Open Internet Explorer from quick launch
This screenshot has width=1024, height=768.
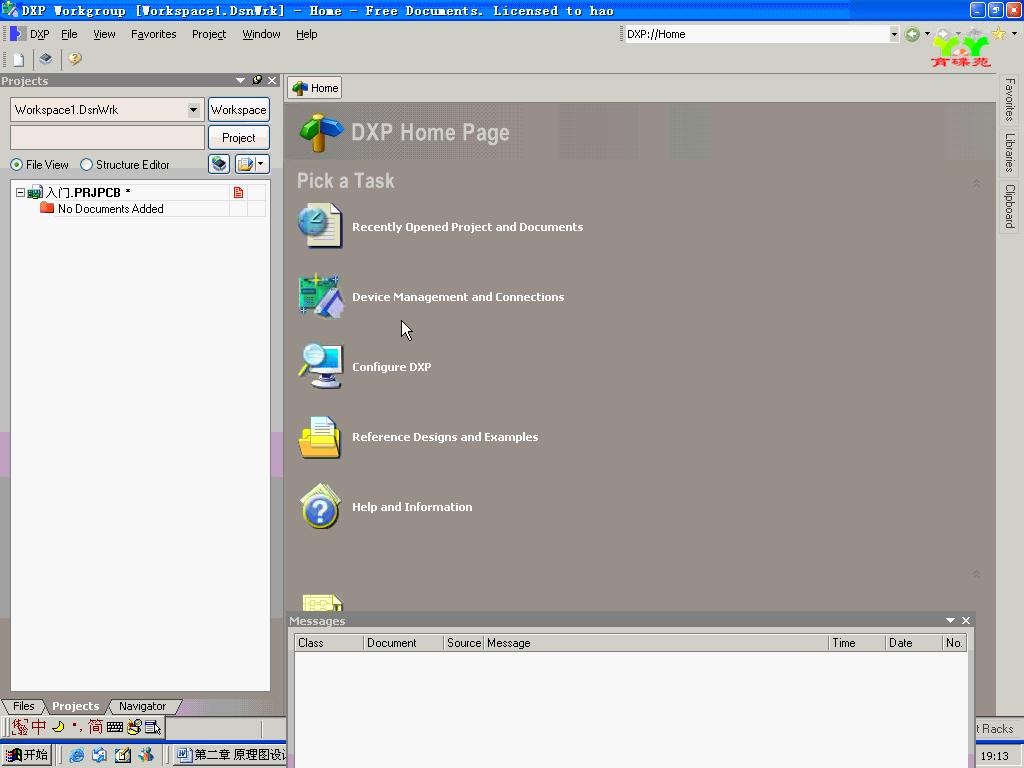[x=76, y=755]
